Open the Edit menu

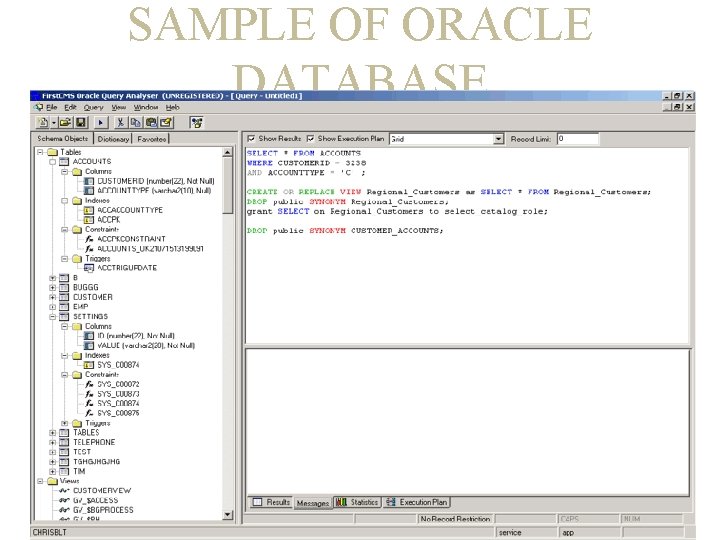click(x=70, y=107)
